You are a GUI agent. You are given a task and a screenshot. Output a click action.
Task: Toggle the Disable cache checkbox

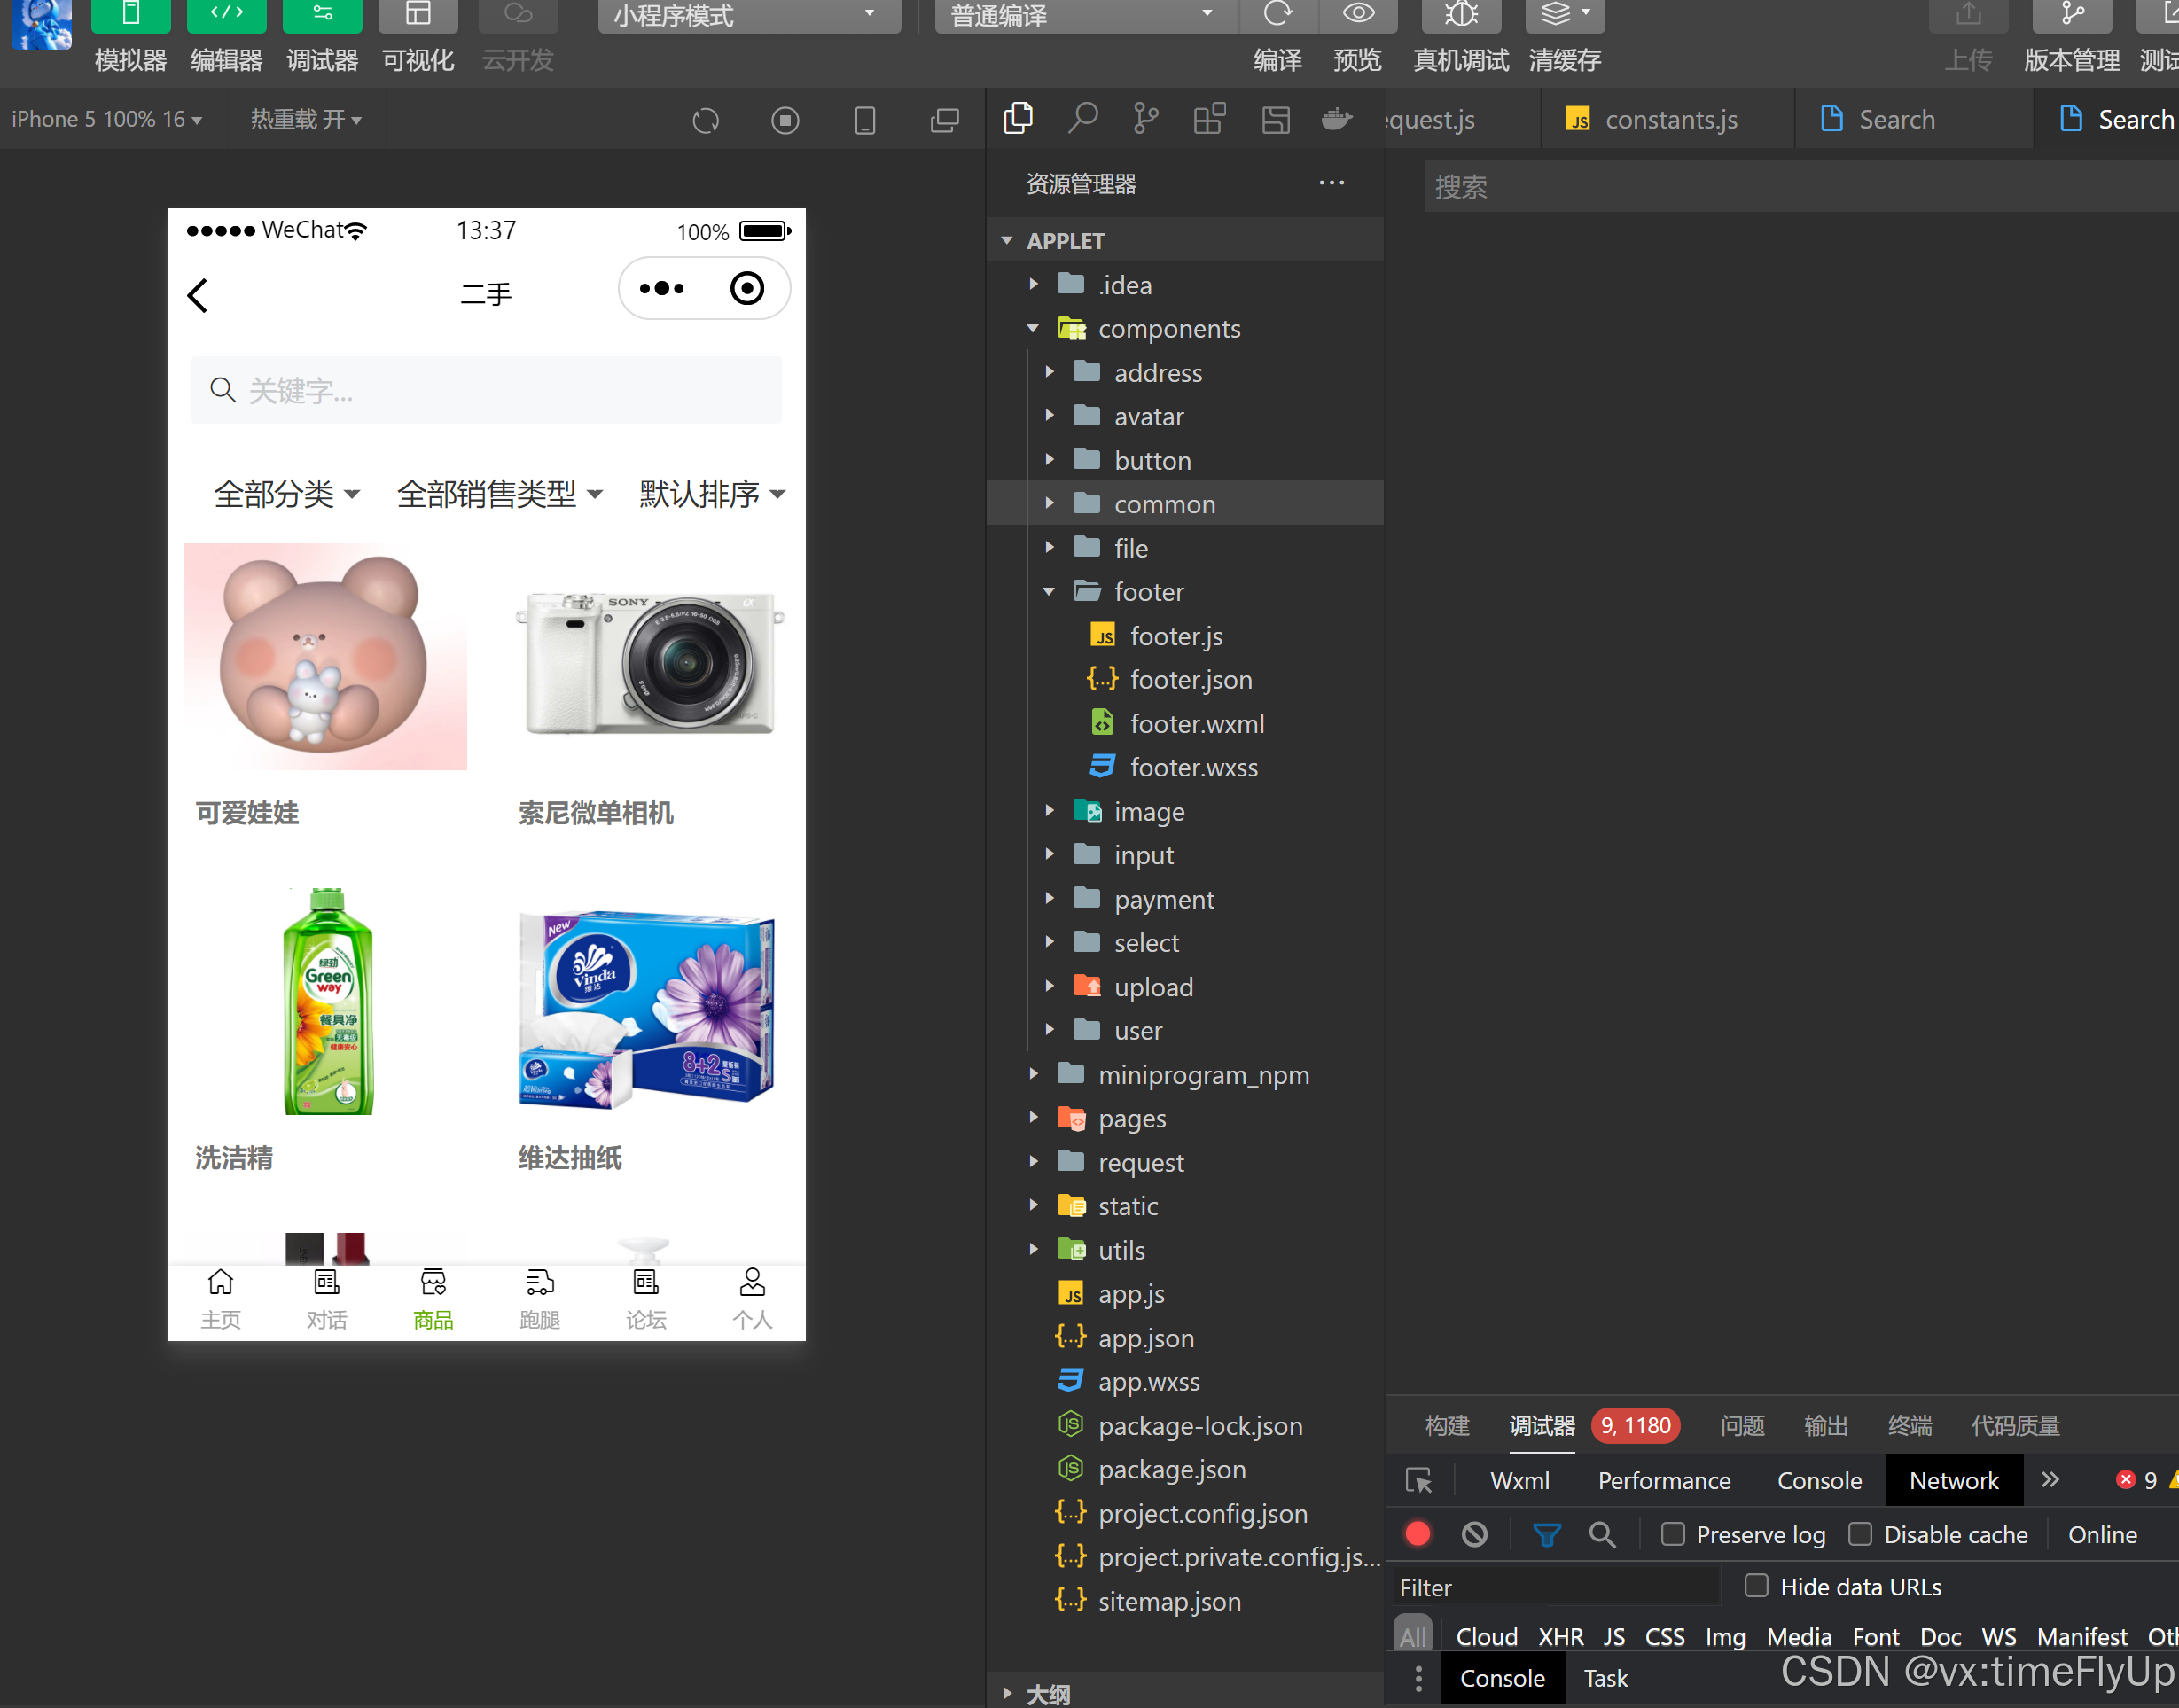click(1860, 1534)
